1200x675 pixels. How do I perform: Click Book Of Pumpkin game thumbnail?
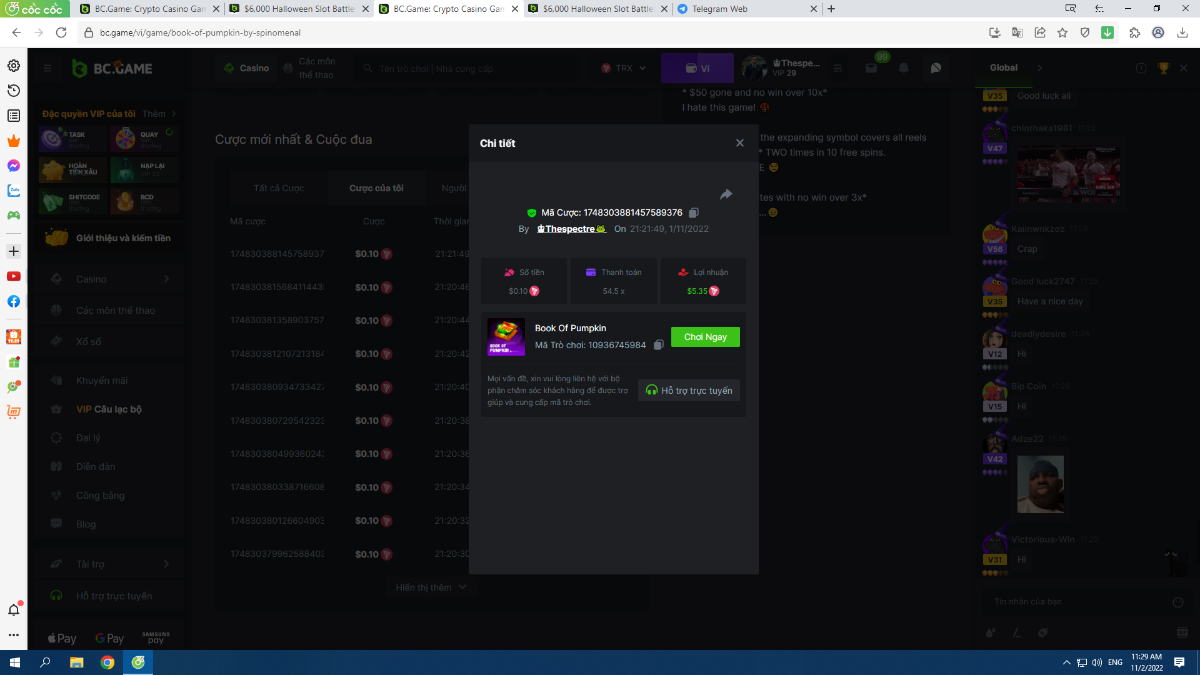tap(506, 337)
